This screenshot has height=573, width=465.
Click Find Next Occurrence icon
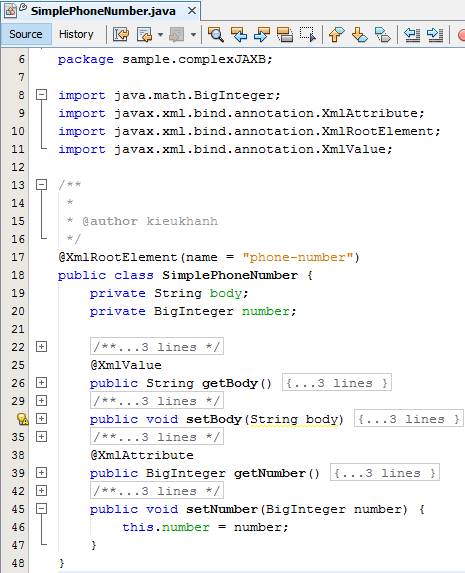point(262,35)
